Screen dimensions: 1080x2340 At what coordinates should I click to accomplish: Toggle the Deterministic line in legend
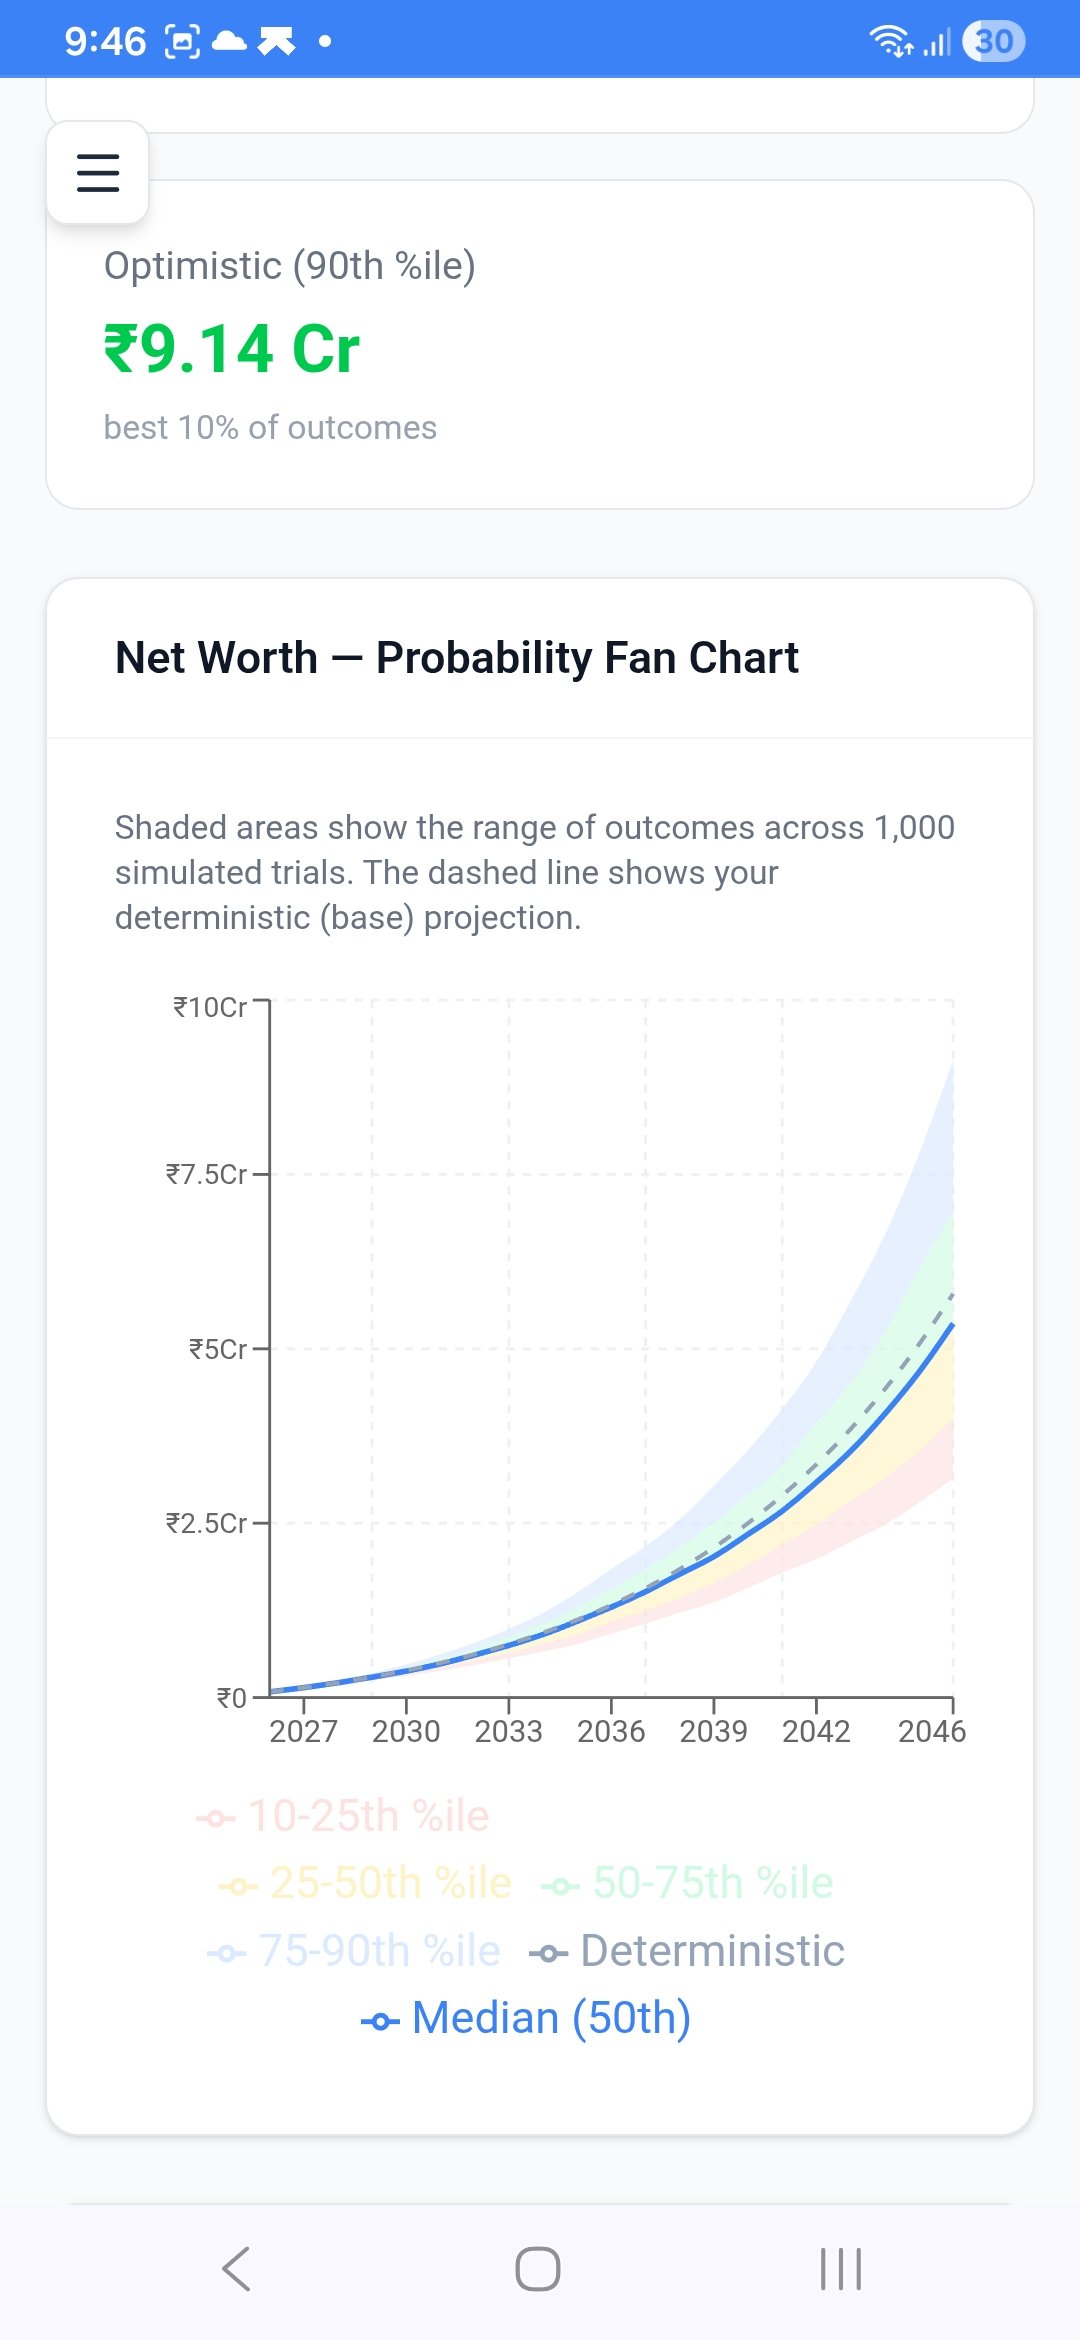tap(688, 1951)
